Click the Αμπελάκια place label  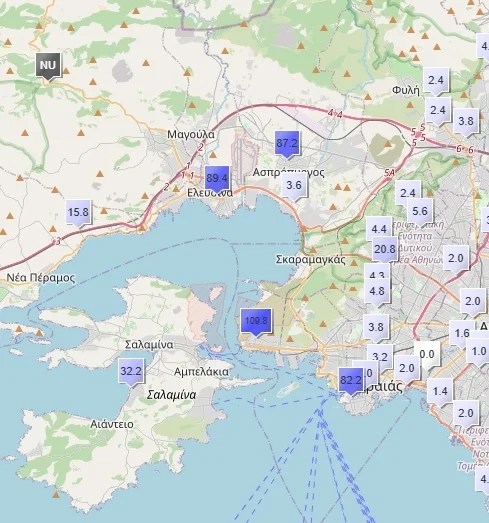click(x=201, y=372)
